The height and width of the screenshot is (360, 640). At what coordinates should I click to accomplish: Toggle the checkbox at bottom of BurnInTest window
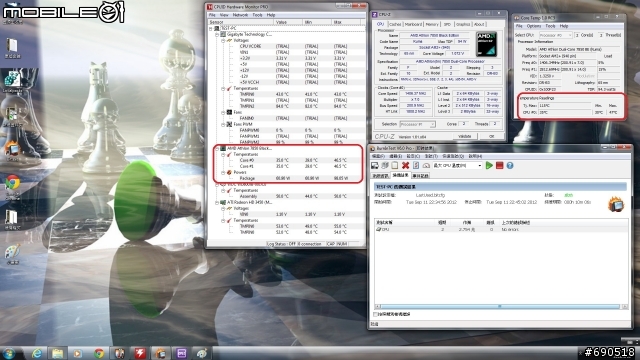tap(376, 314)
